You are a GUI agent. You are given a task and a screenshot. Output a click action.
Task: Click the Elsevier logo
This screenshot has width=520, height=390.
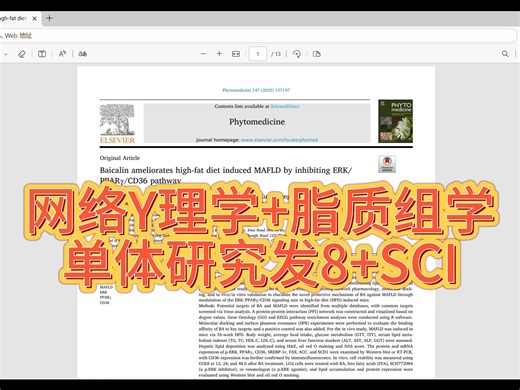coord(117,124)
